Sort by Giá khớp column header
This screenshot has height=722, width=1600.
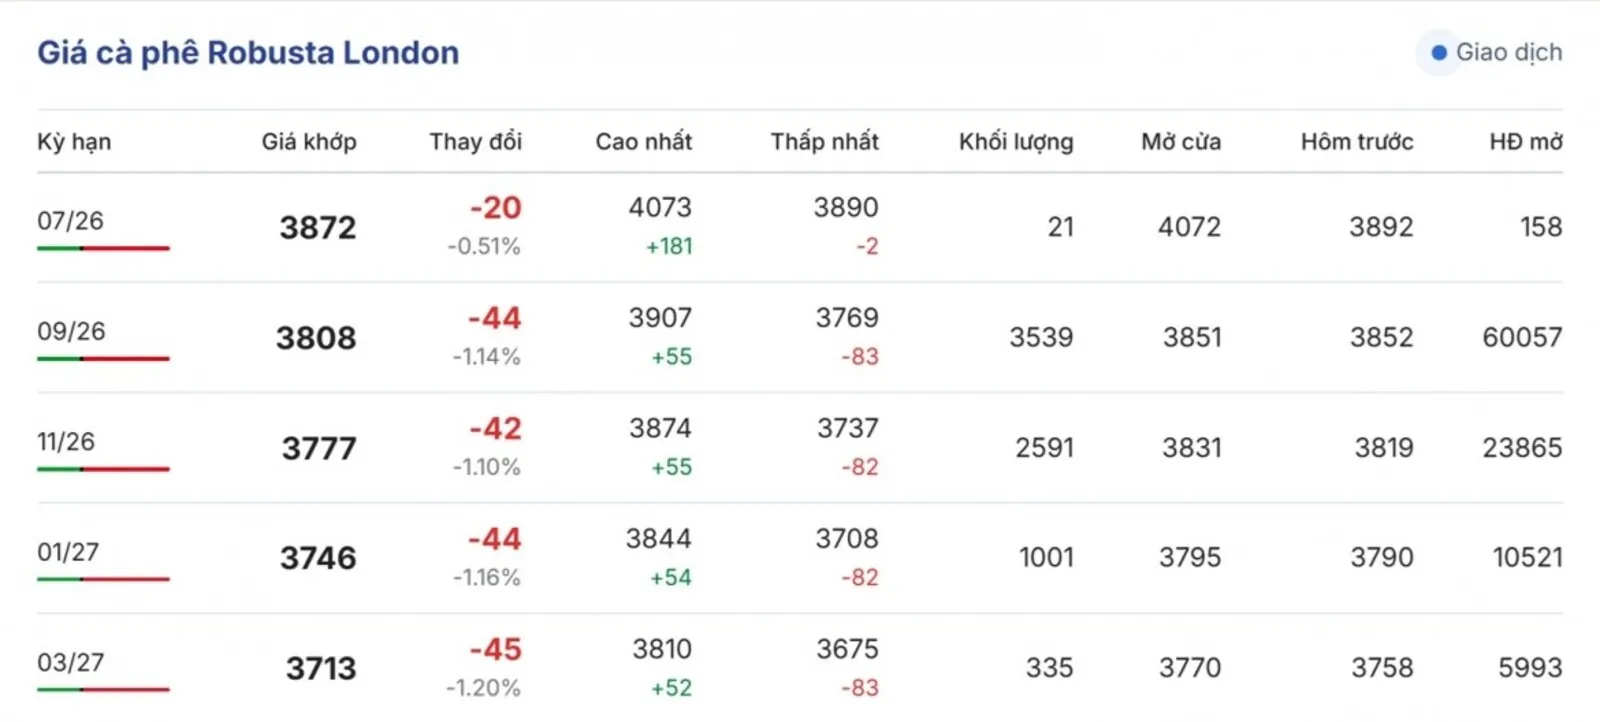click(309, 142)
